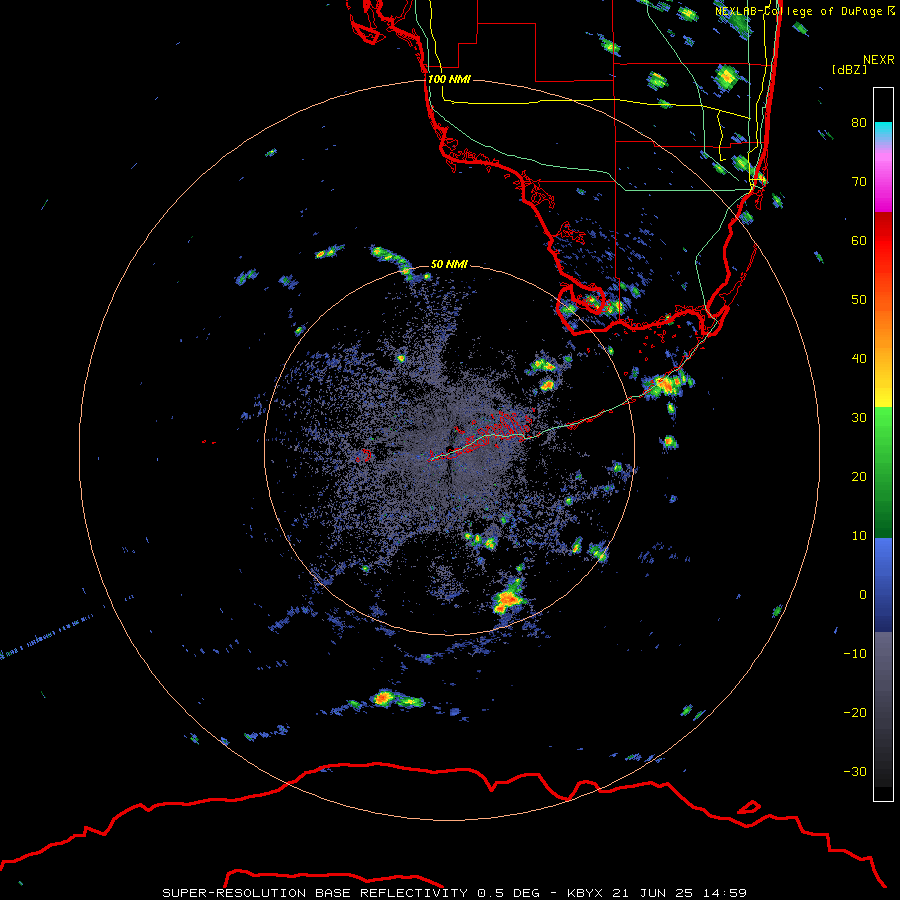
Task: Click the "NEXR" label above the scale
Action: tap(878, 60)
